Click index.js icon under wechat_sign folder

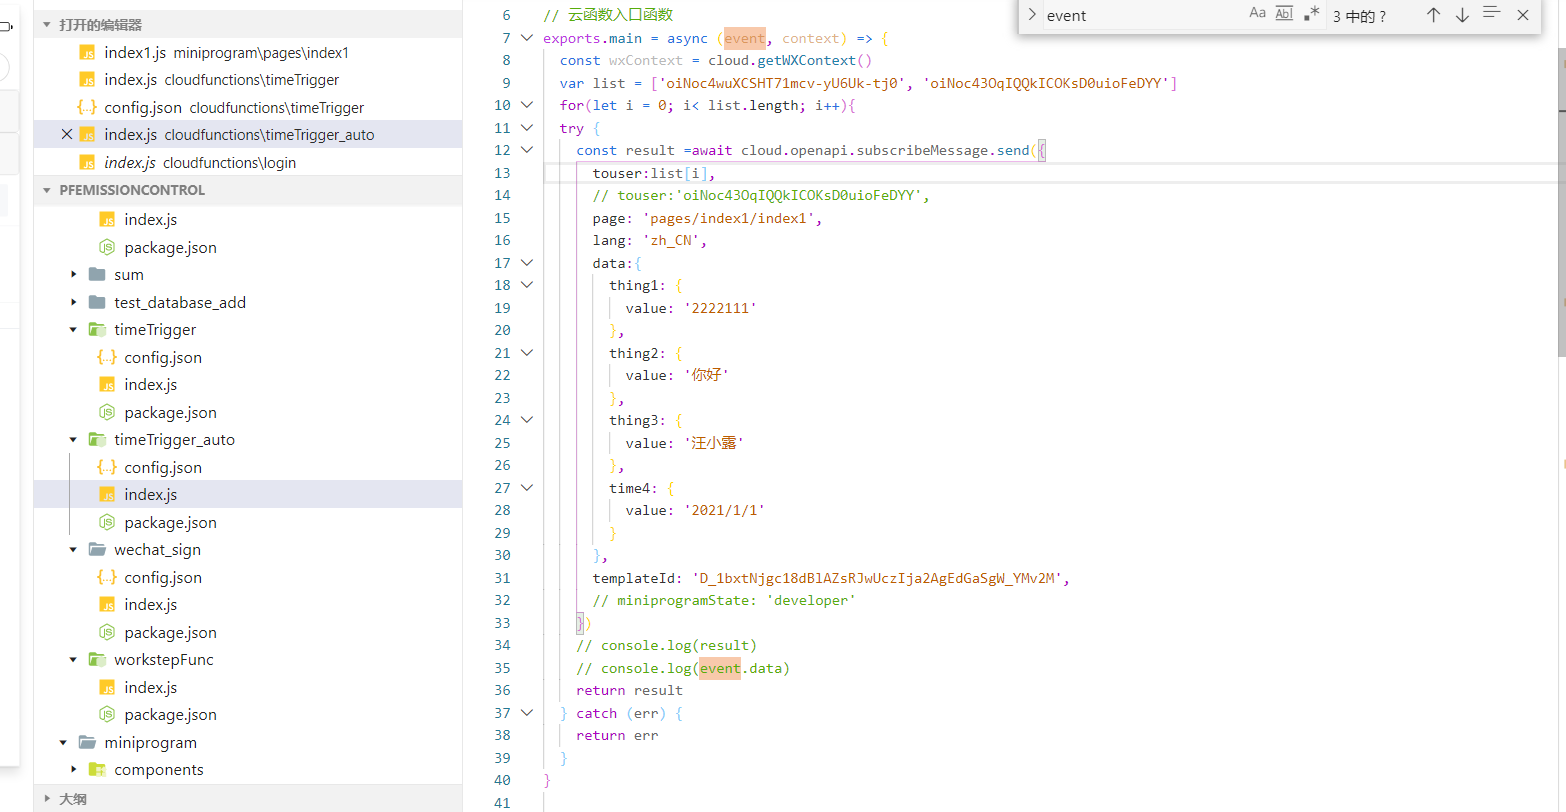pyautogui.click(x=107, y=604)
